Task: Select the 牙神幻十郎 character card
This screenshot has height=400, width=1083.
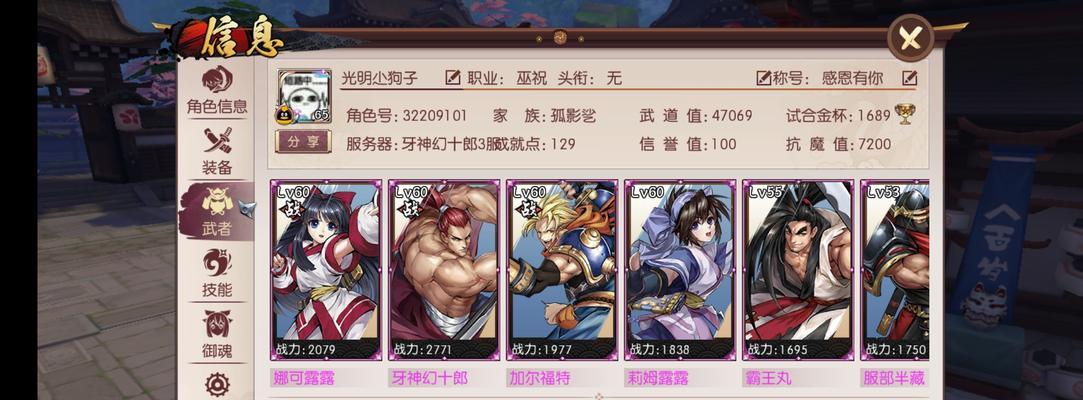Action: point(444,270)
